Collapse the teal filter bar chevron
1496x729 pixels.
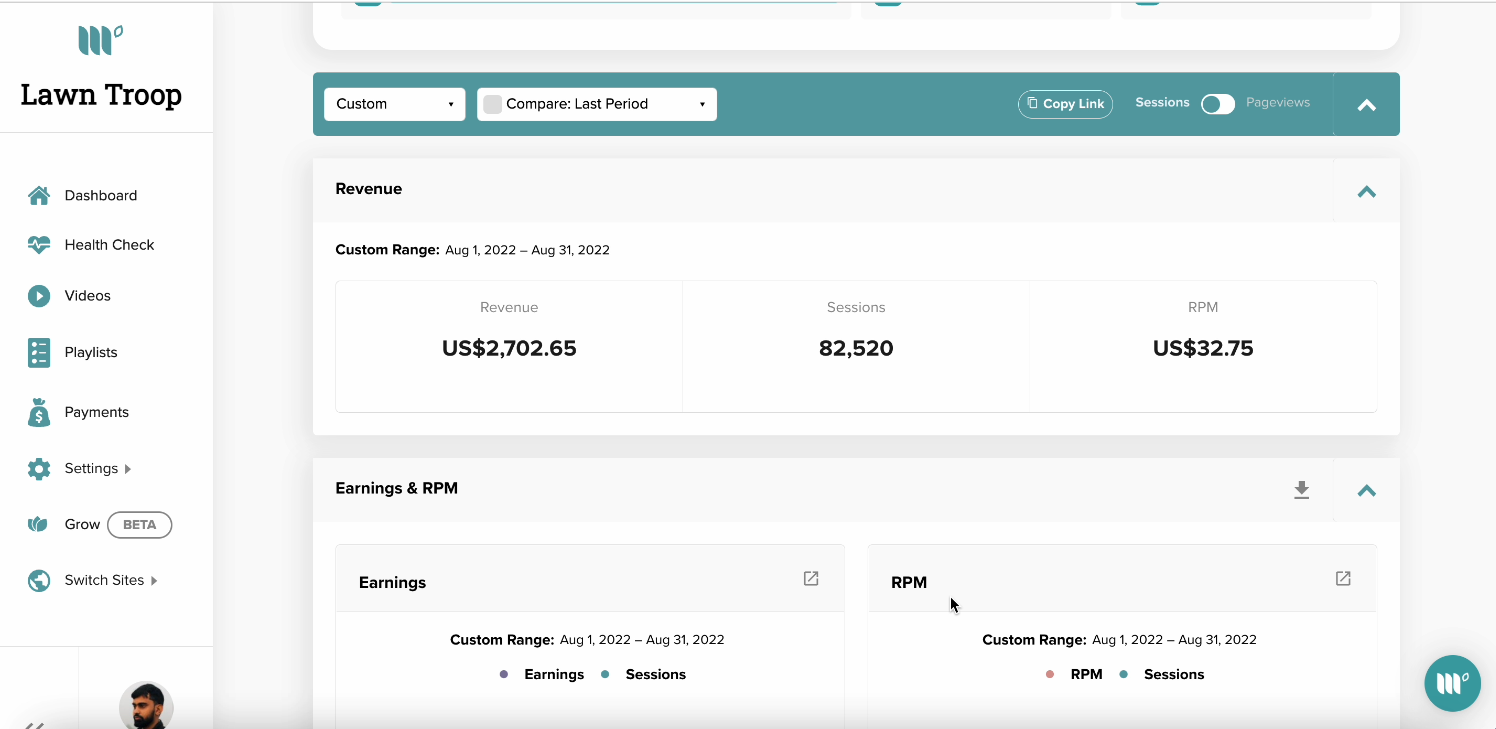click(x=1366, y=104)
